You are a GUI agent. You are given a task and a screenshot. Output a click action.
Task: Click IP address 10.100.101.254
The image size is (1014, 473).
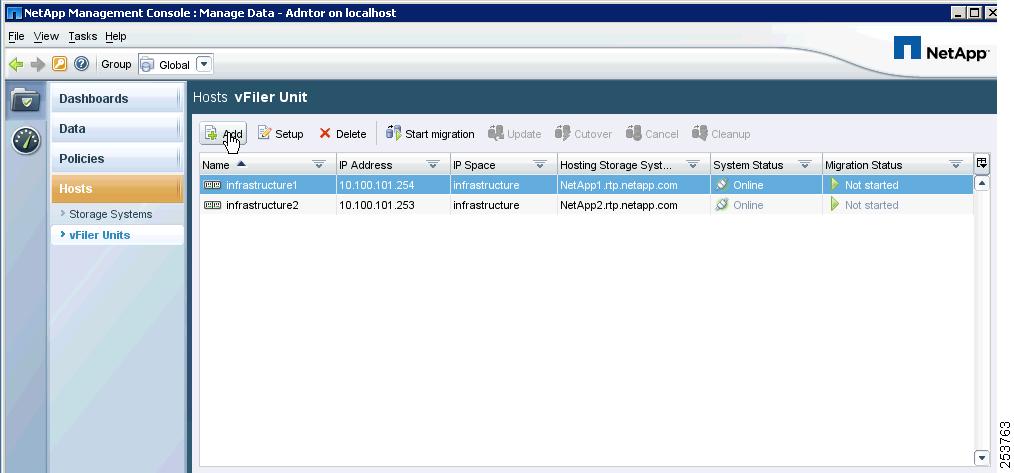pyautogui.click(x=376, y=185)
